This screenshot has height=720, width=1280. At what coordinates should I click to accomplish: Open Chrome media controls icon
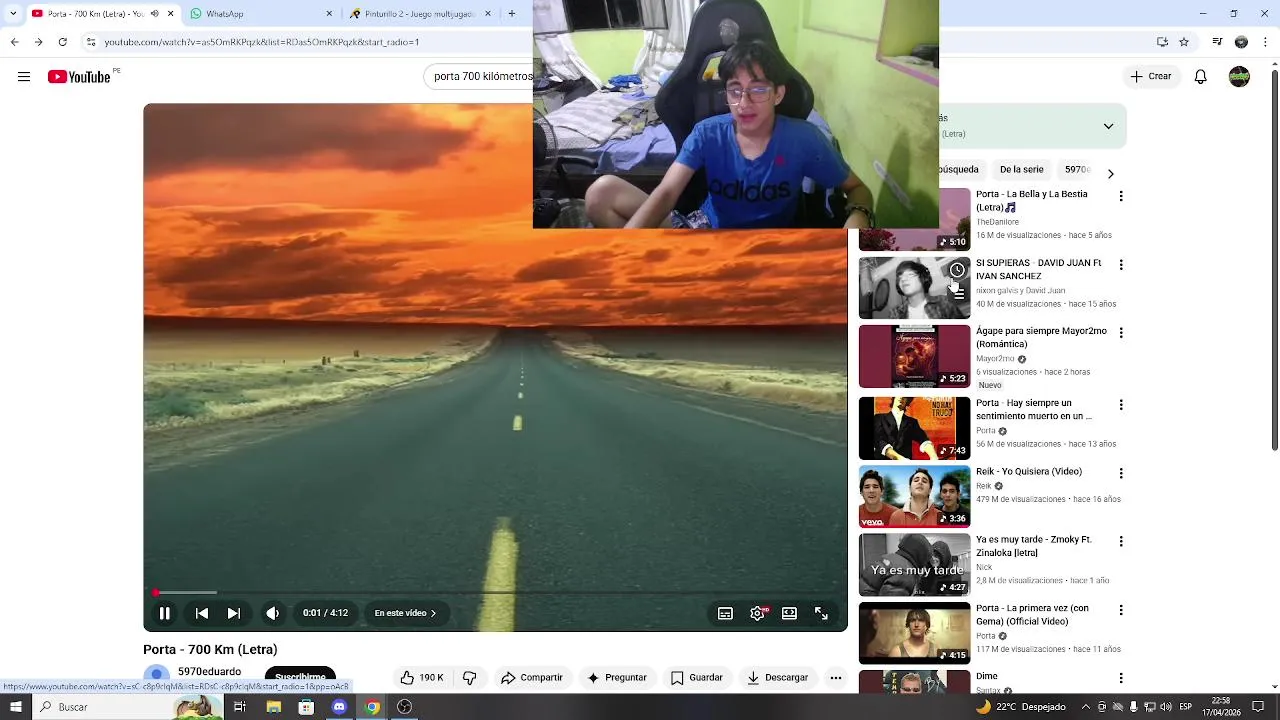1216,42
